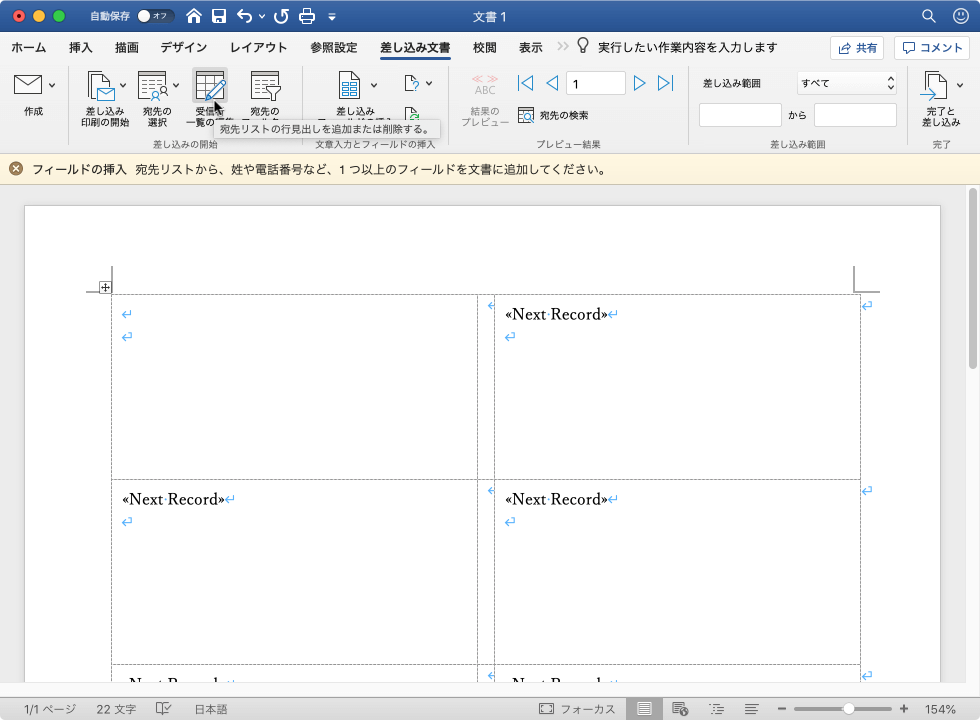Click the 154% zoom level

[940, 709]
